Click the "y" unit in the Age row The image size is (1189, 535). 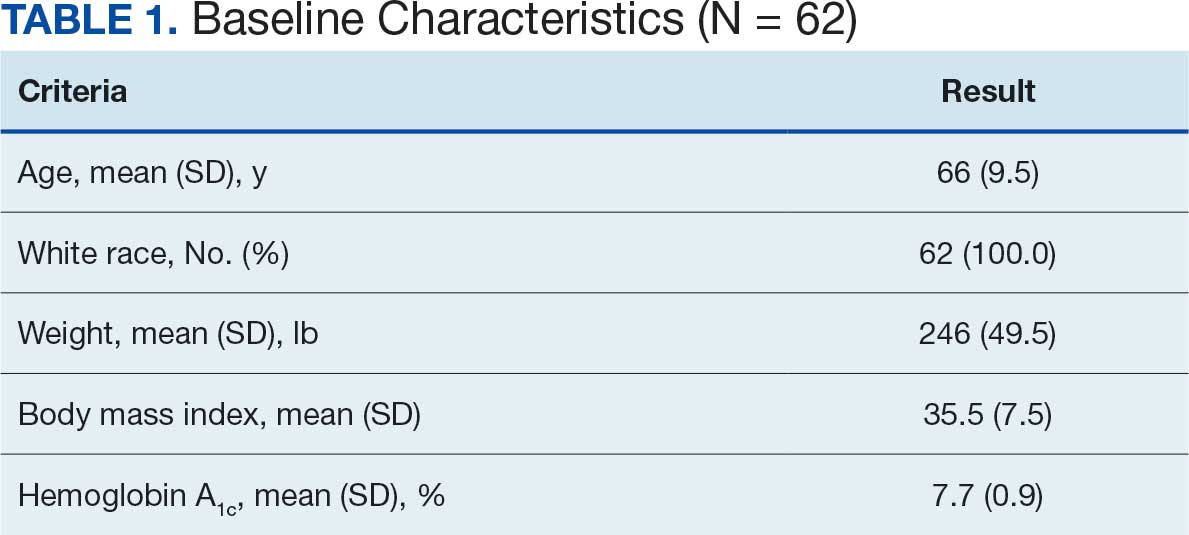click(x=259, y=175)
